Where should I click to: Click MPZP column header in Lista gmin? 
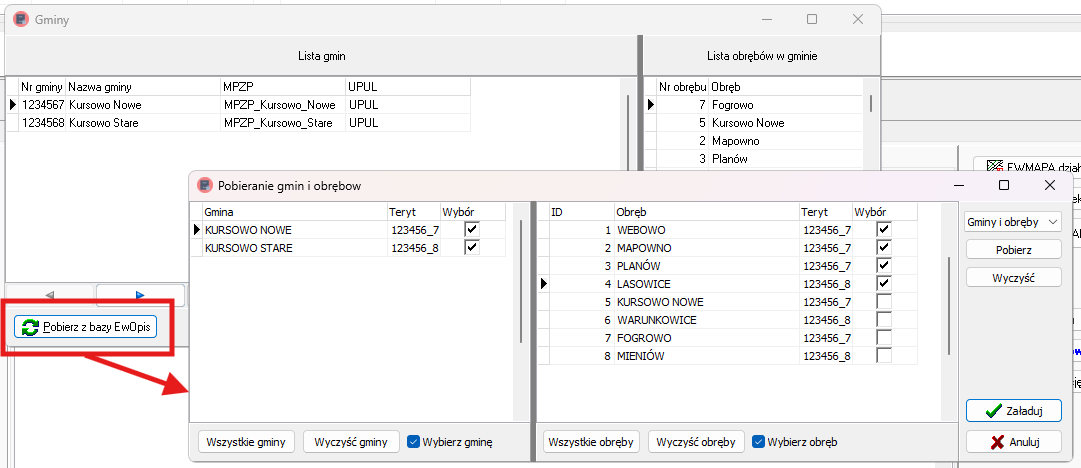(x=283, y=88)
